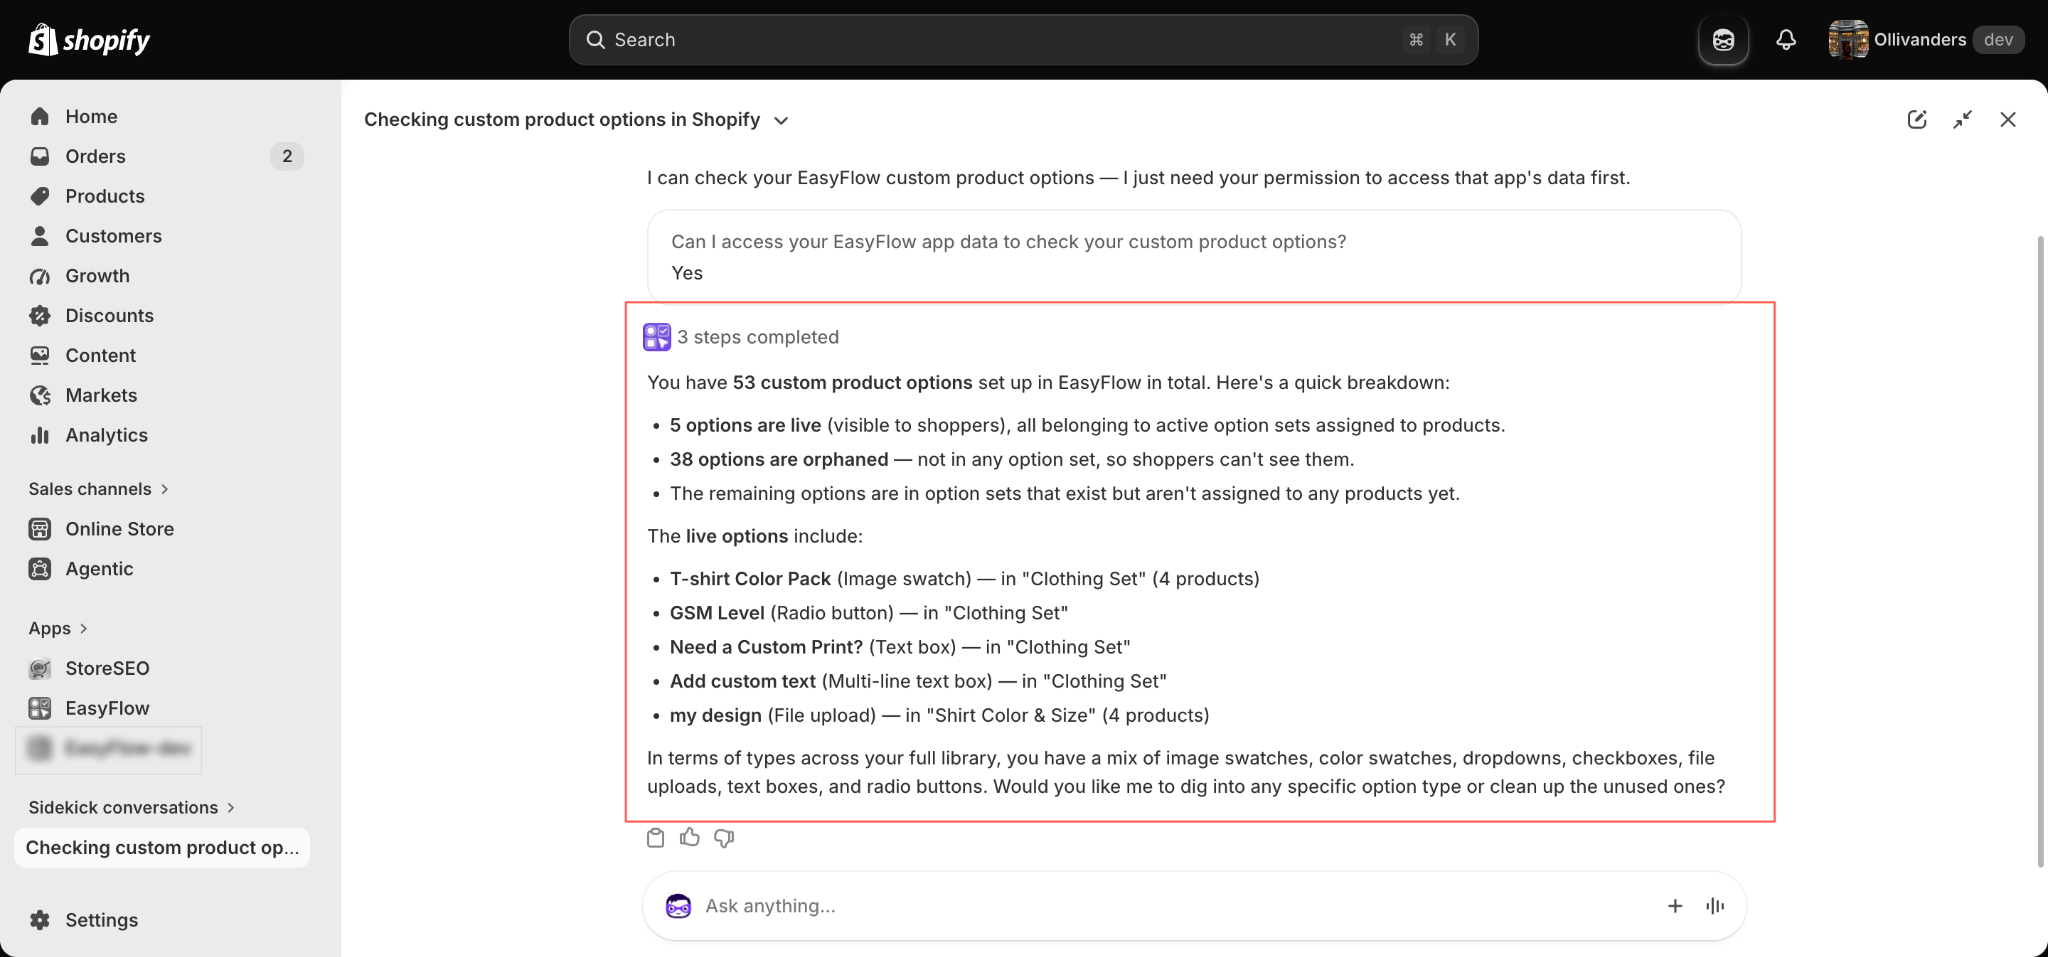
Task: Click the Home house icon
Action: pyautogui.click(x=40, y=116)
